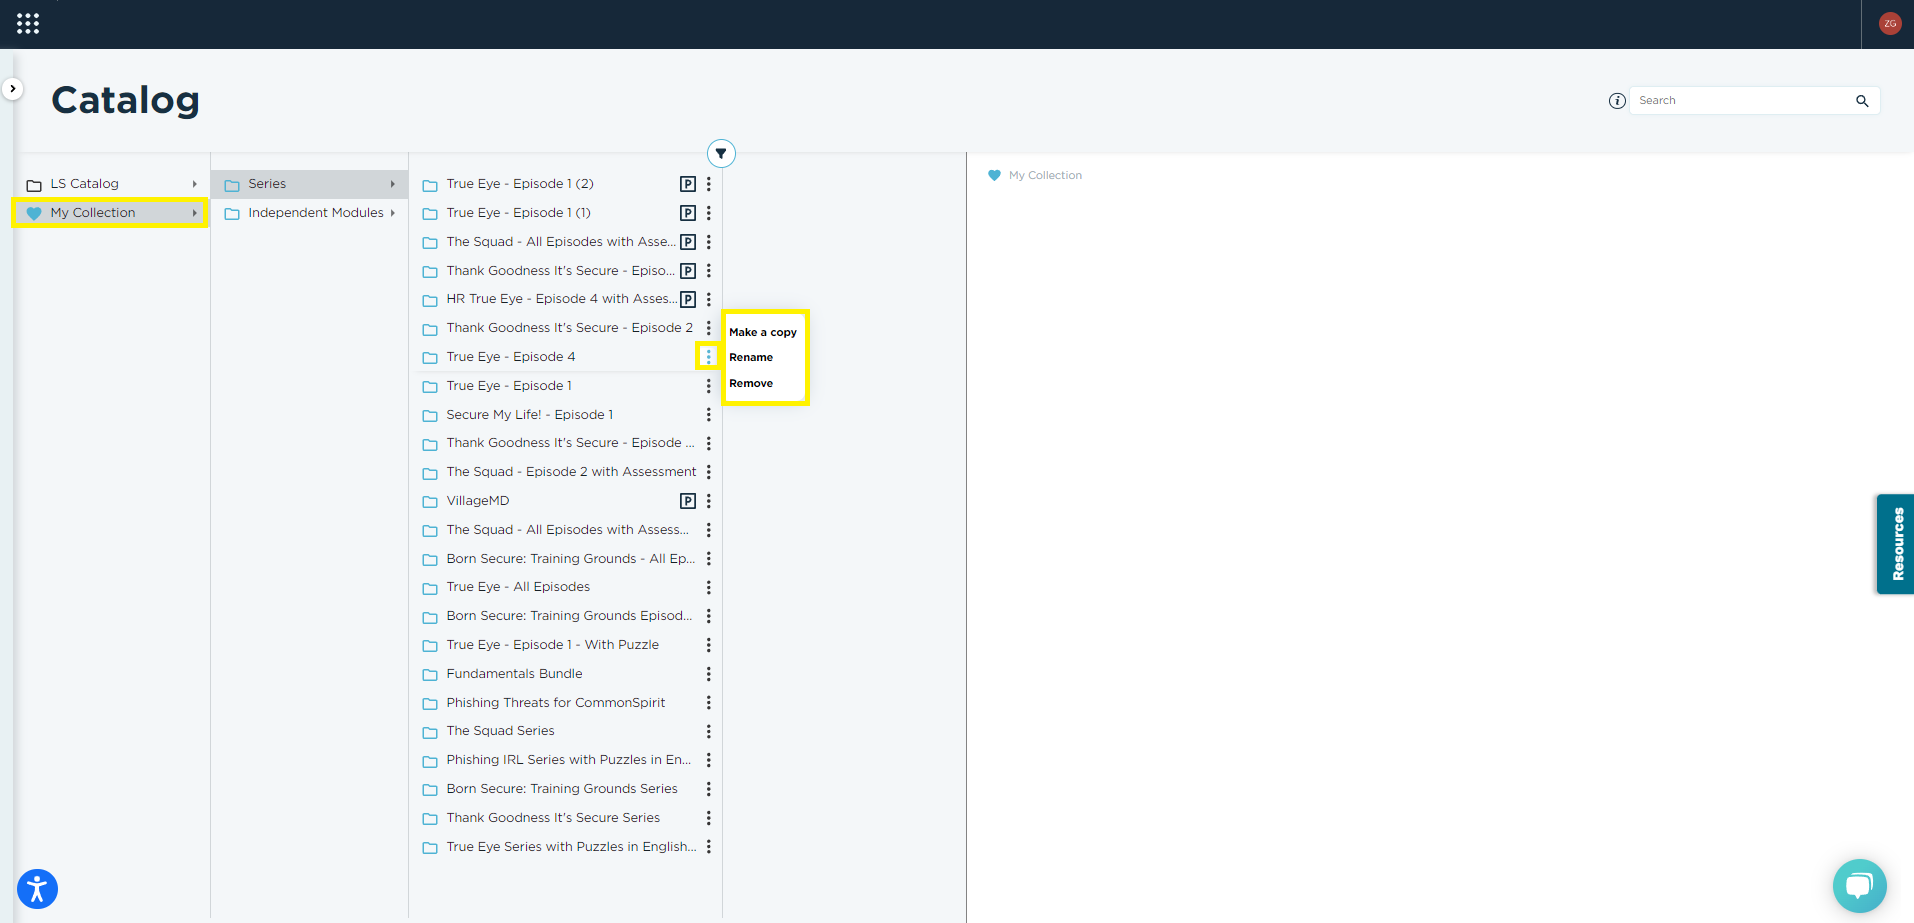The width and height of the screenshot is (1914, 923).
Task: Open options for Fundamentals Bundle
Action: click(x=708, y=674)
